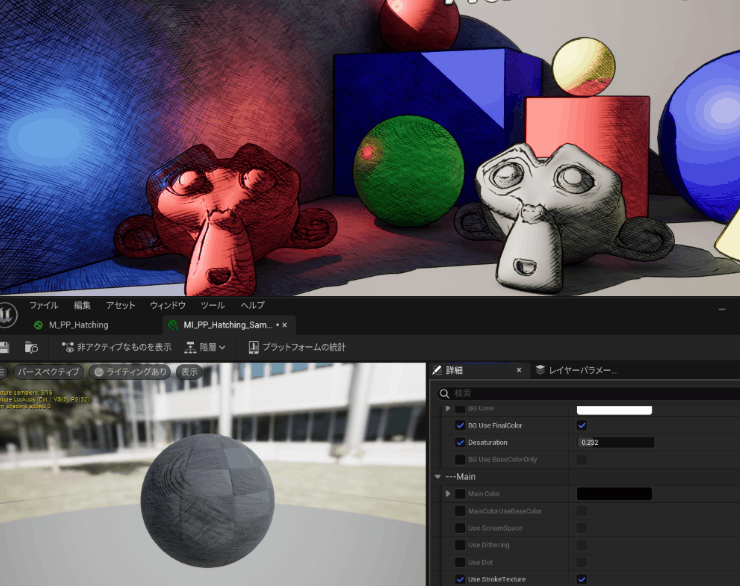This screenshot has width=740, height=586.
Task: Enable the Main Color override checkbox
Action: click(460, 494)
